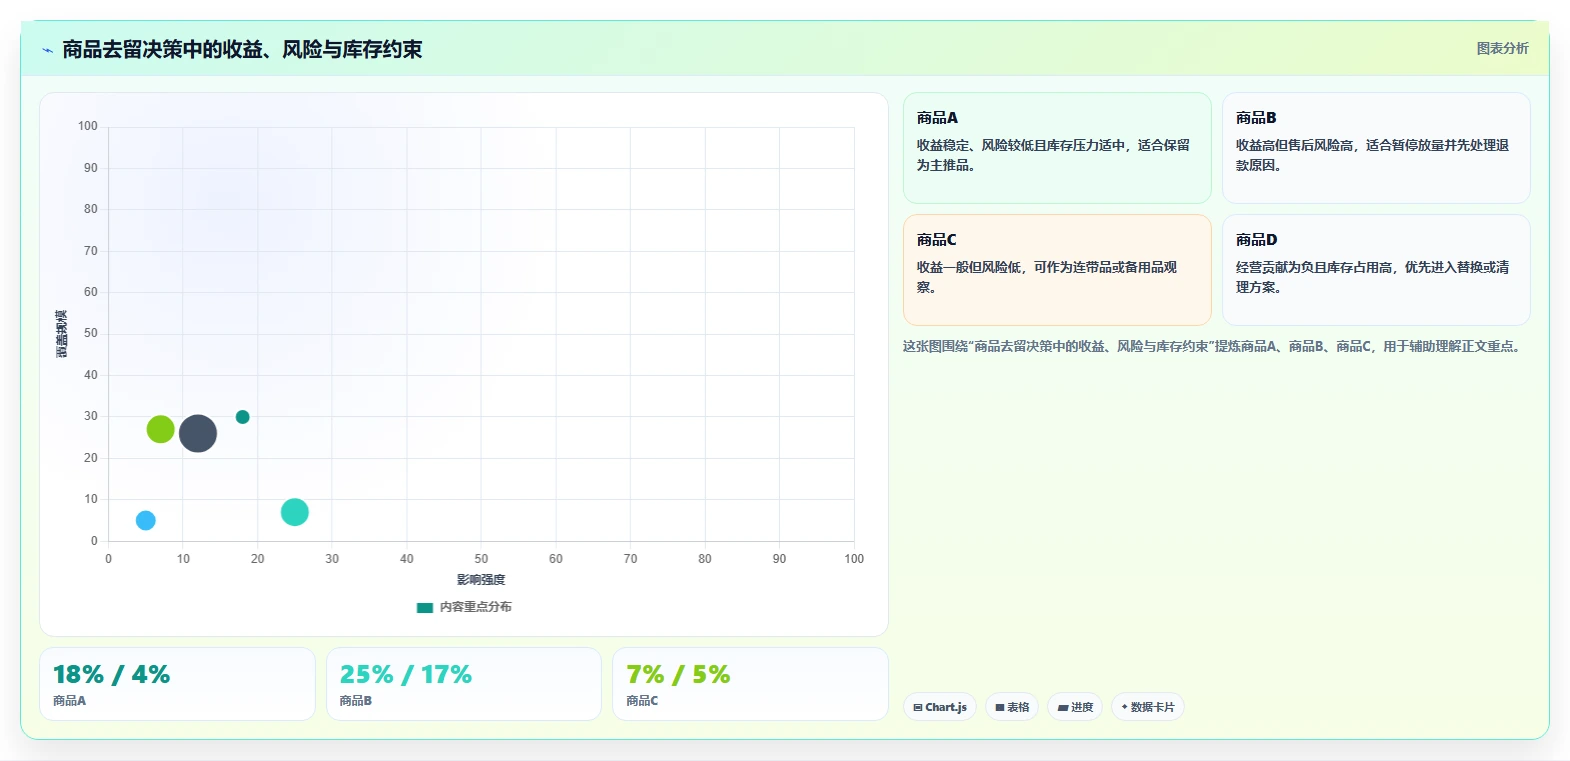Select the turquoise bubble at x 25
The height and width of the screenshot is (761, 1570).
tap(294, 512)
